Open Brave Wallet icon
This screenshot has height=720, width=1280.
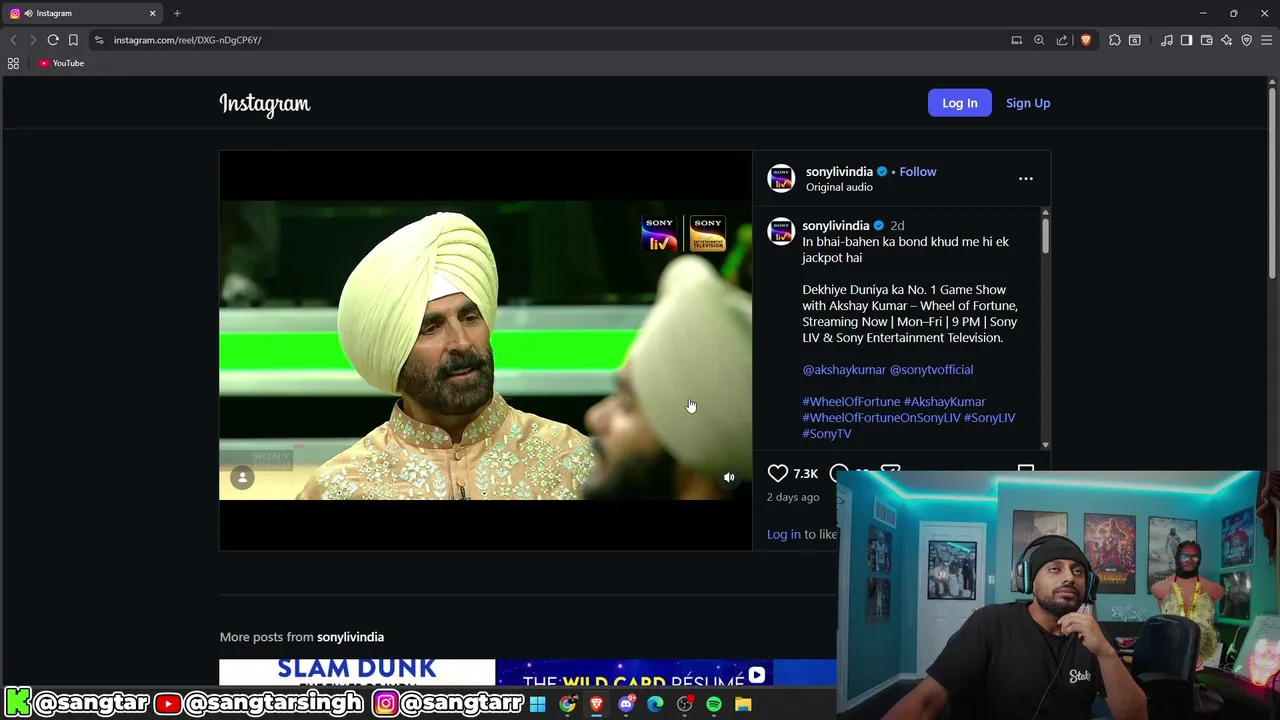(1207, 40)
